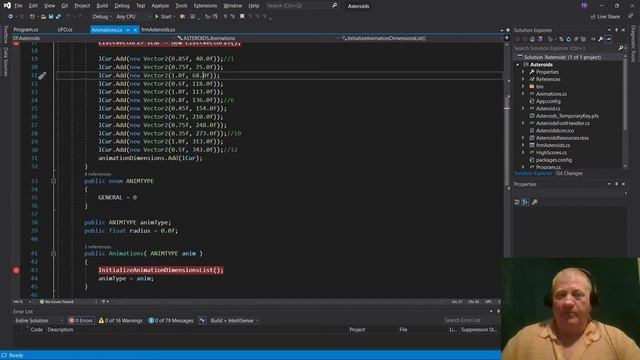
Task: Open the Edit menu
Action: pyautogui.click(x=33, y=6)
